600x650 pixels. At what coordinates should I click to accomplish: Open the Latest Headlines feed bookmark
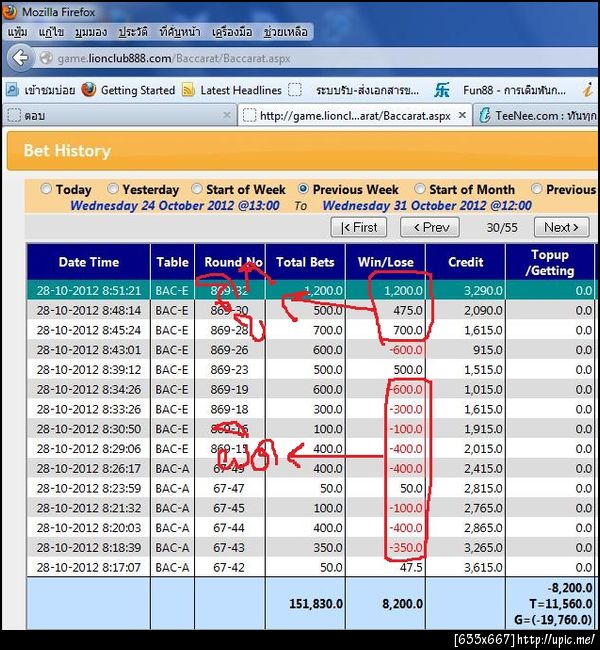232,90
